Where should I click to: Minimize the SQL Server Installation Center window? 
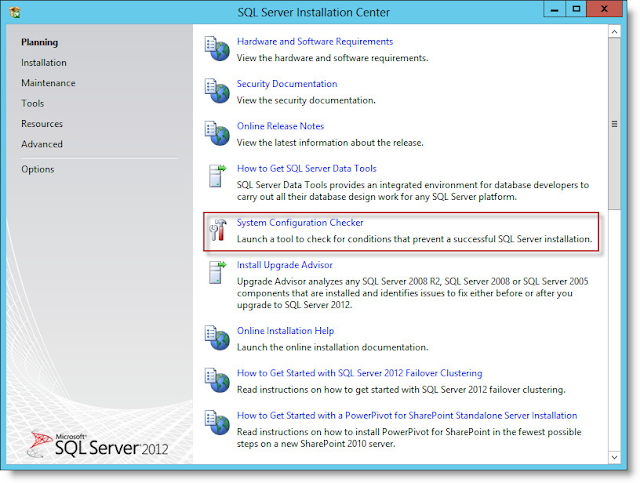(554, 9)
